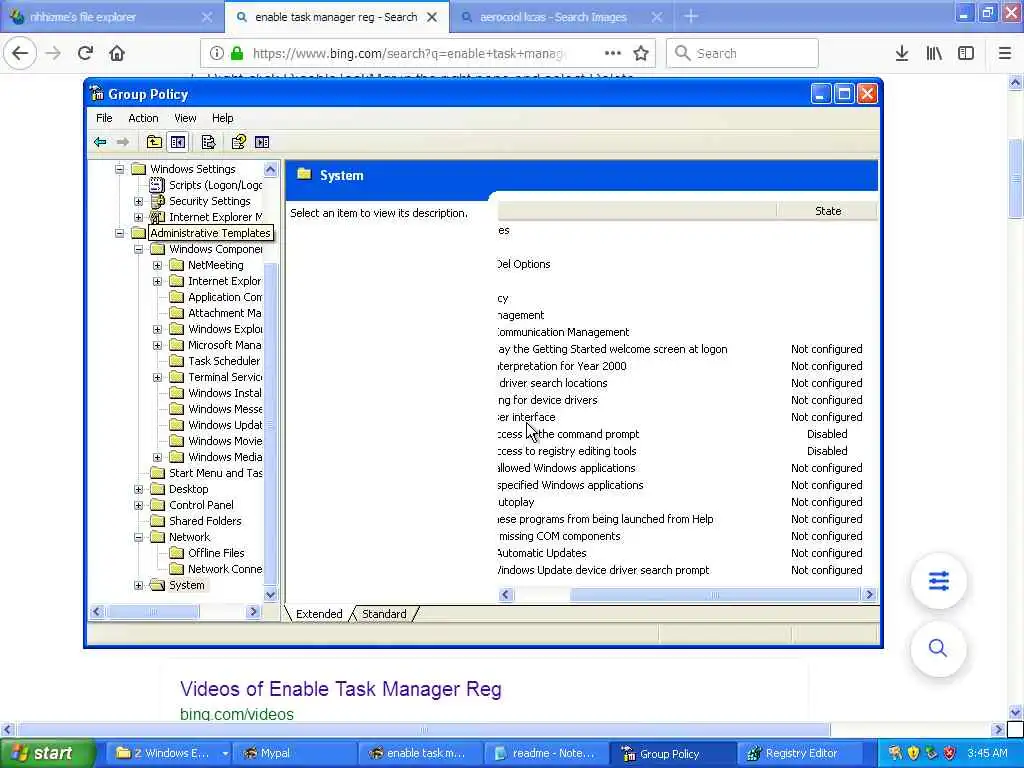1024x768 pixels.
Task: Open the browser hamburger menu
Action: [x=1004, y=53]
